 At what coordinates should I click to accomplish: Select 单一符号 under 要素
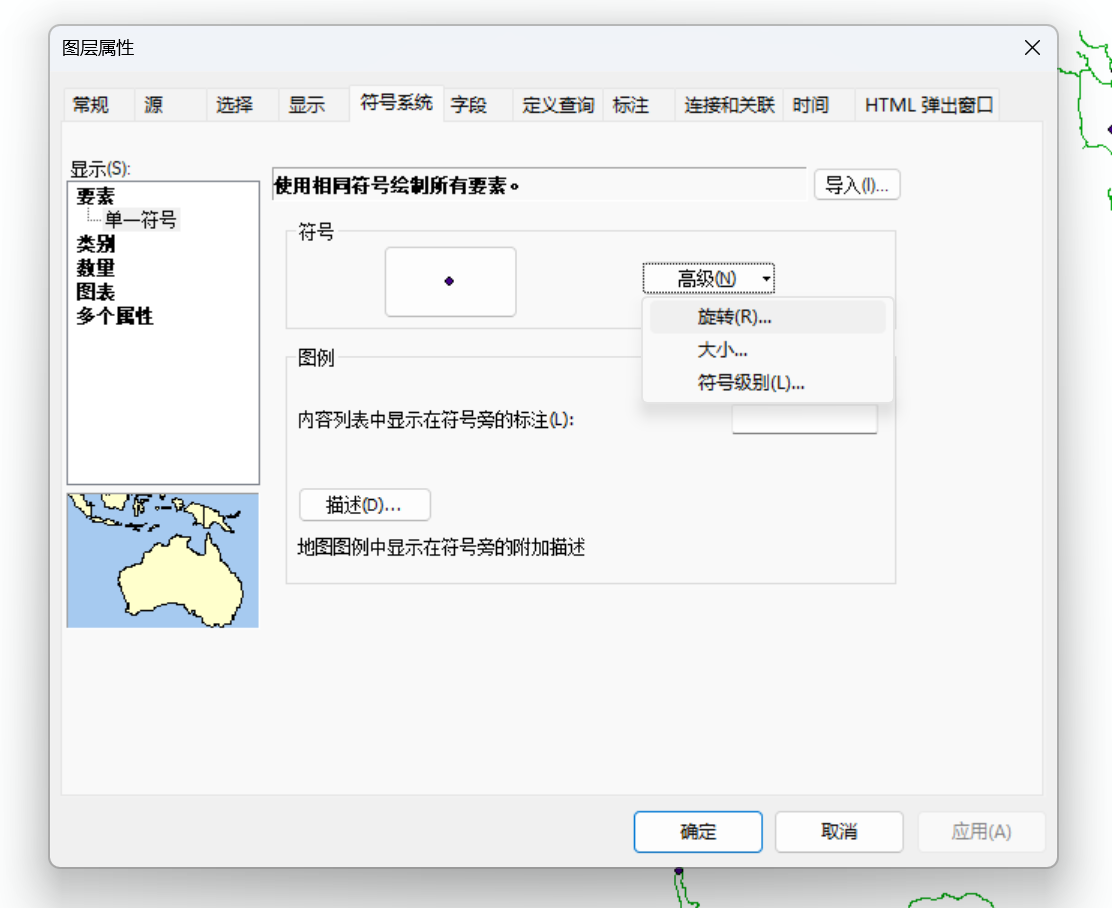140,220
